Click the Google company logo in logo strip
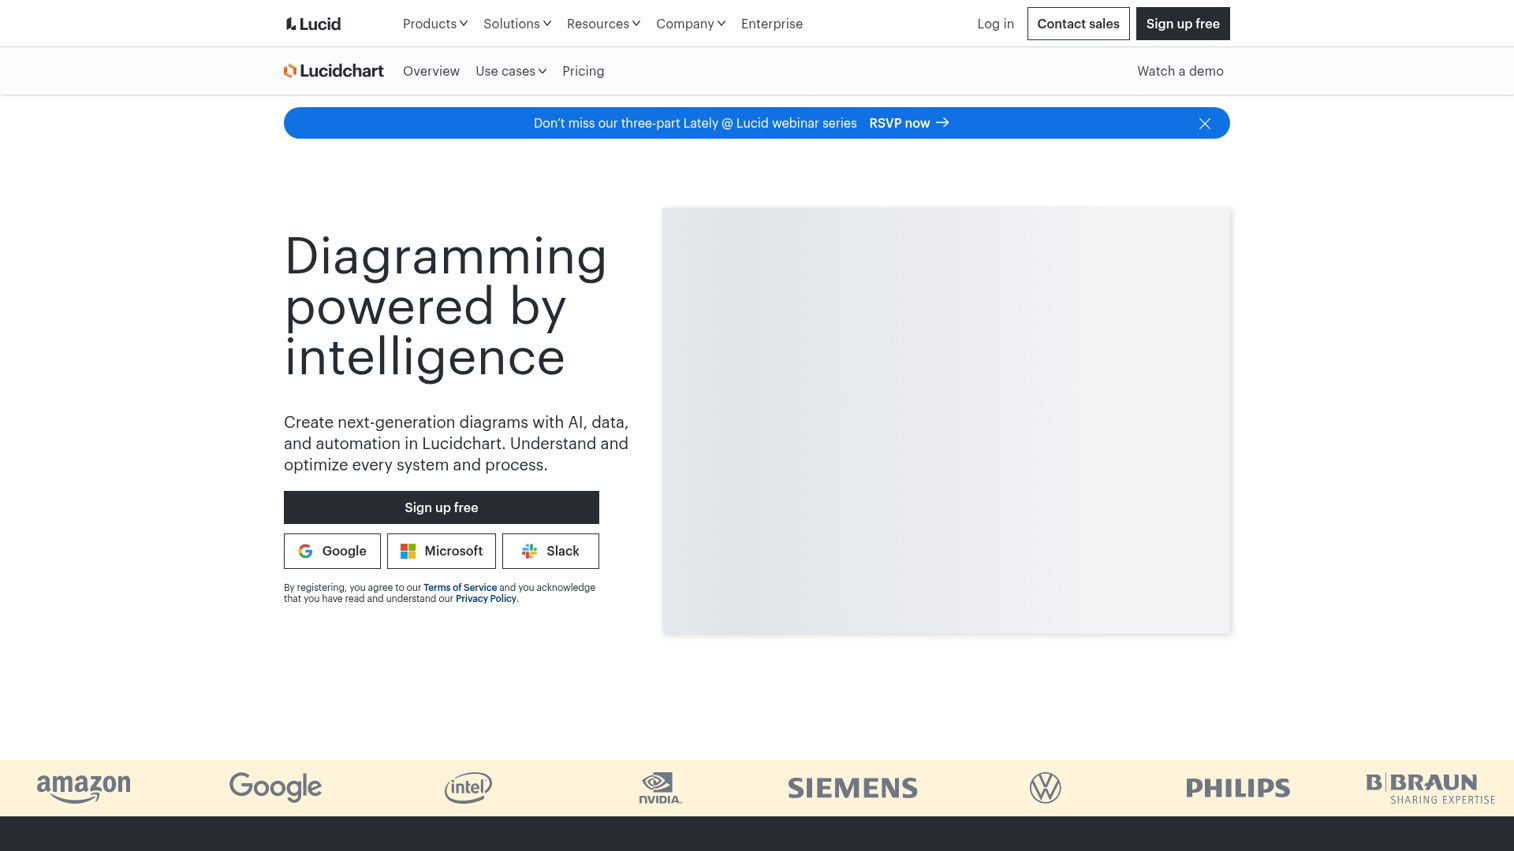Screen dimensions: 1514x851 coord(275,787)
